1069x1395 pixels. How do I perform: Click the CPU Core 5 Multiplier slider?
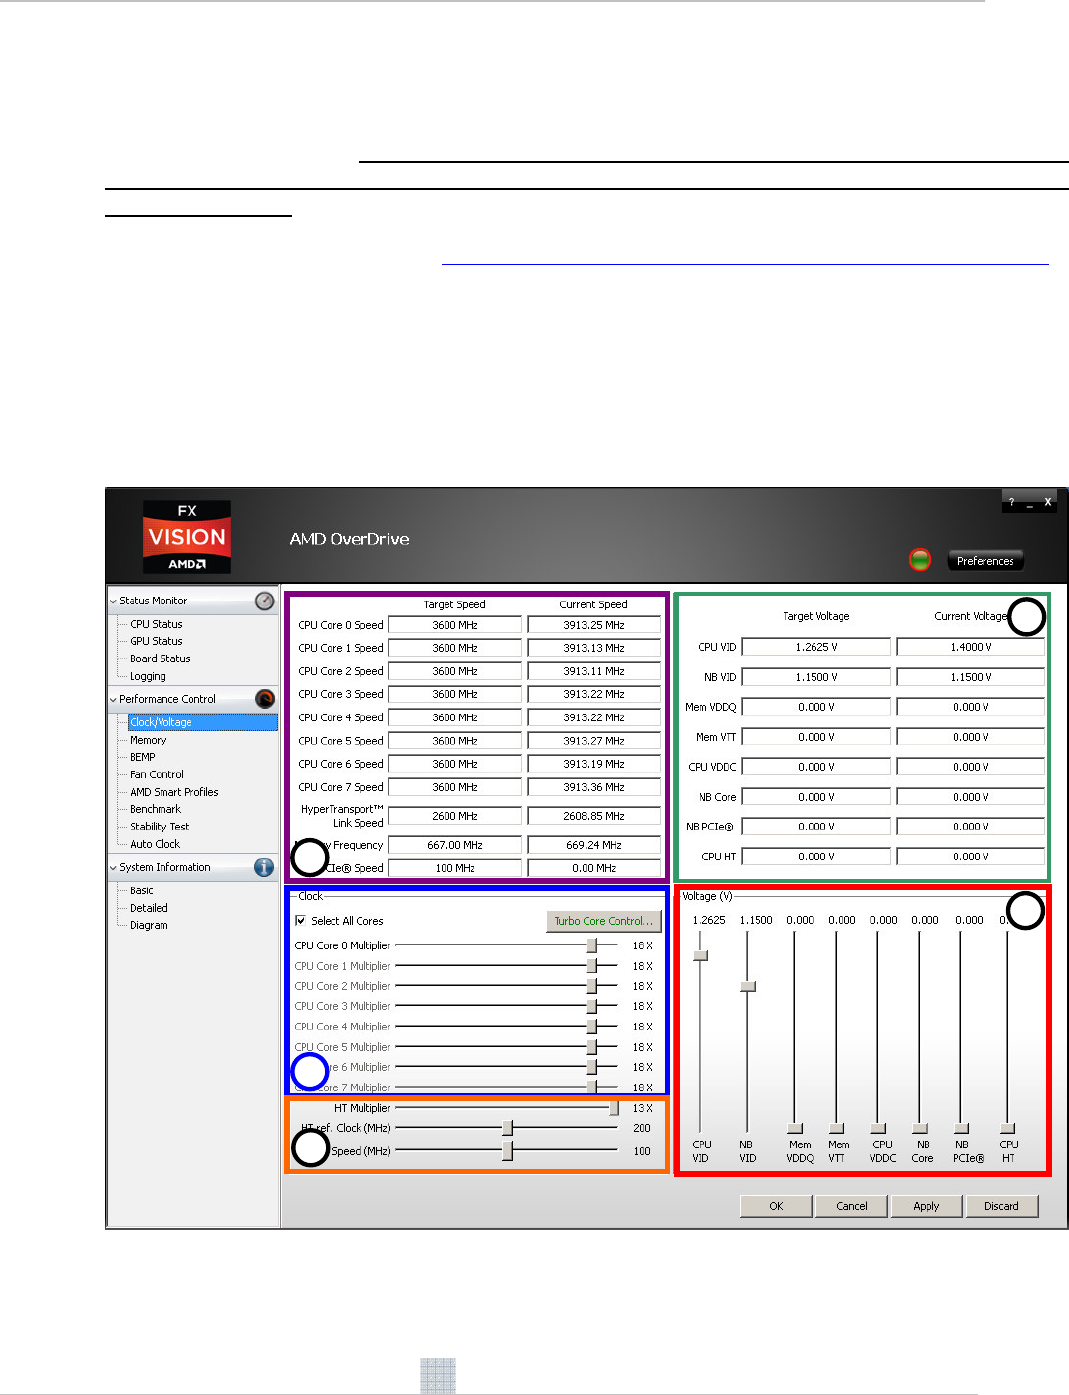pos(591,1047)
